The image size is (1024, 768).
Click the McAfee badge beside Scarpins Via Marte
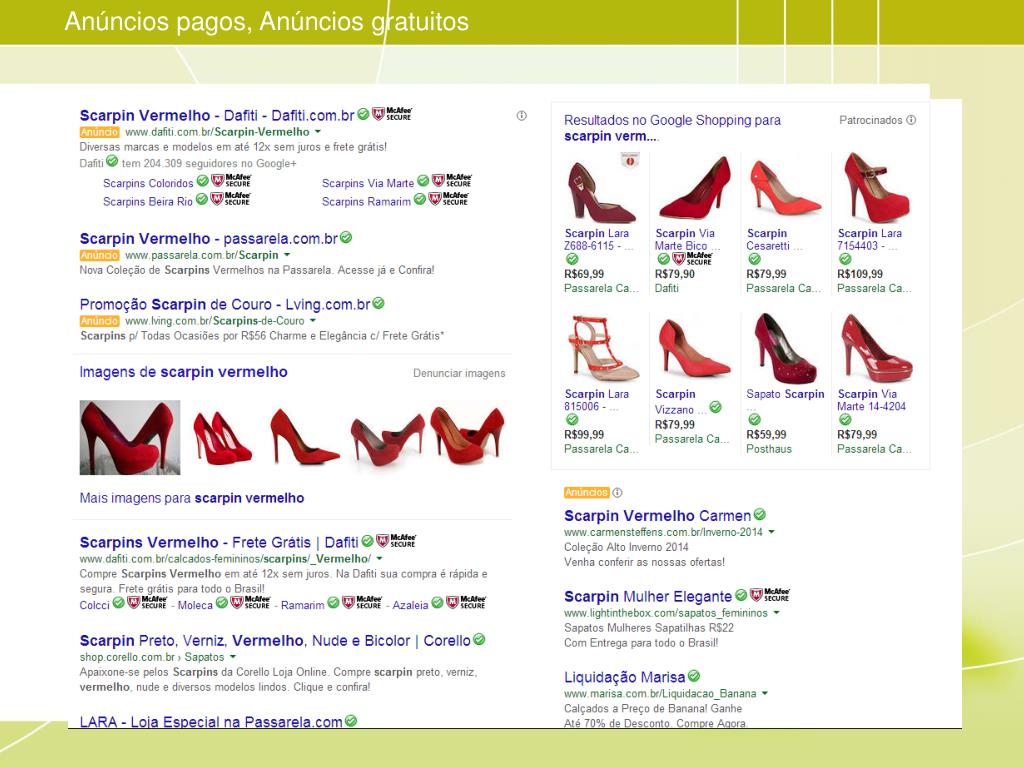click(x=452, y=180)
